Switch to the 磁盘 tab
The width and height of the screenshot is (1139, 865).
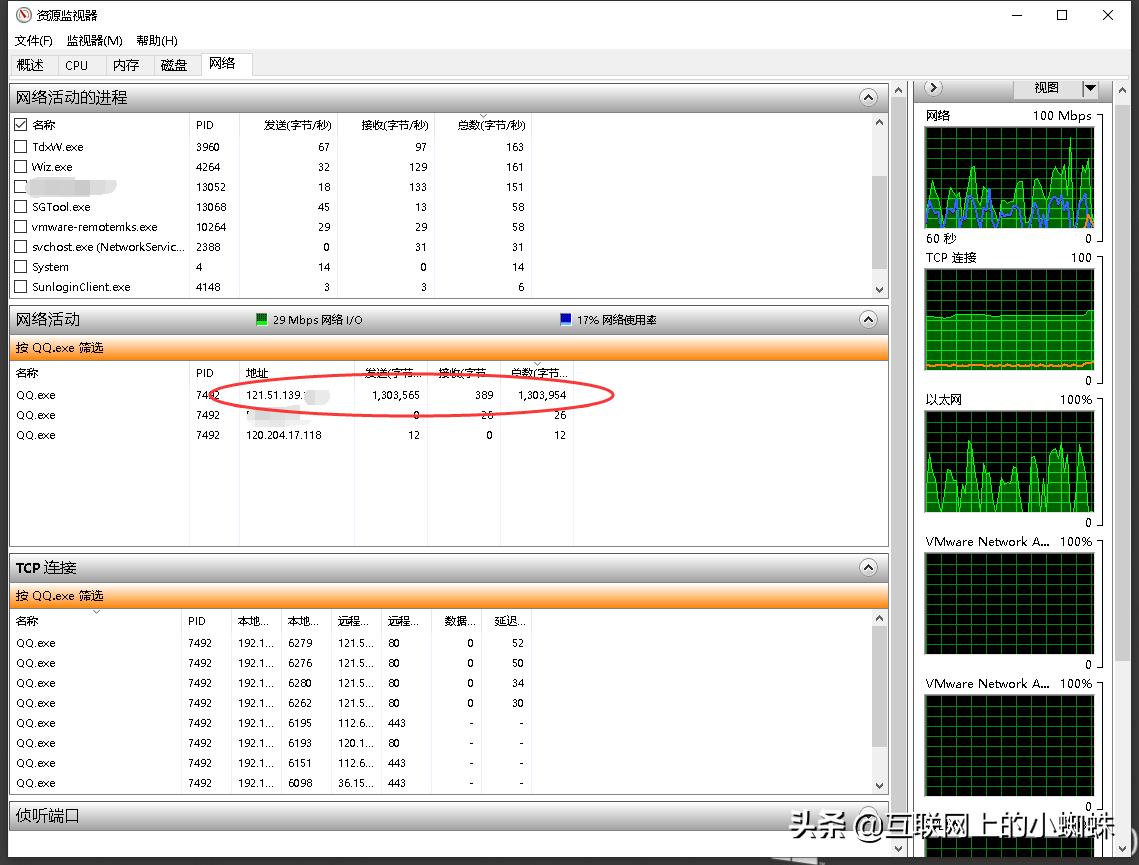point(173,65)
